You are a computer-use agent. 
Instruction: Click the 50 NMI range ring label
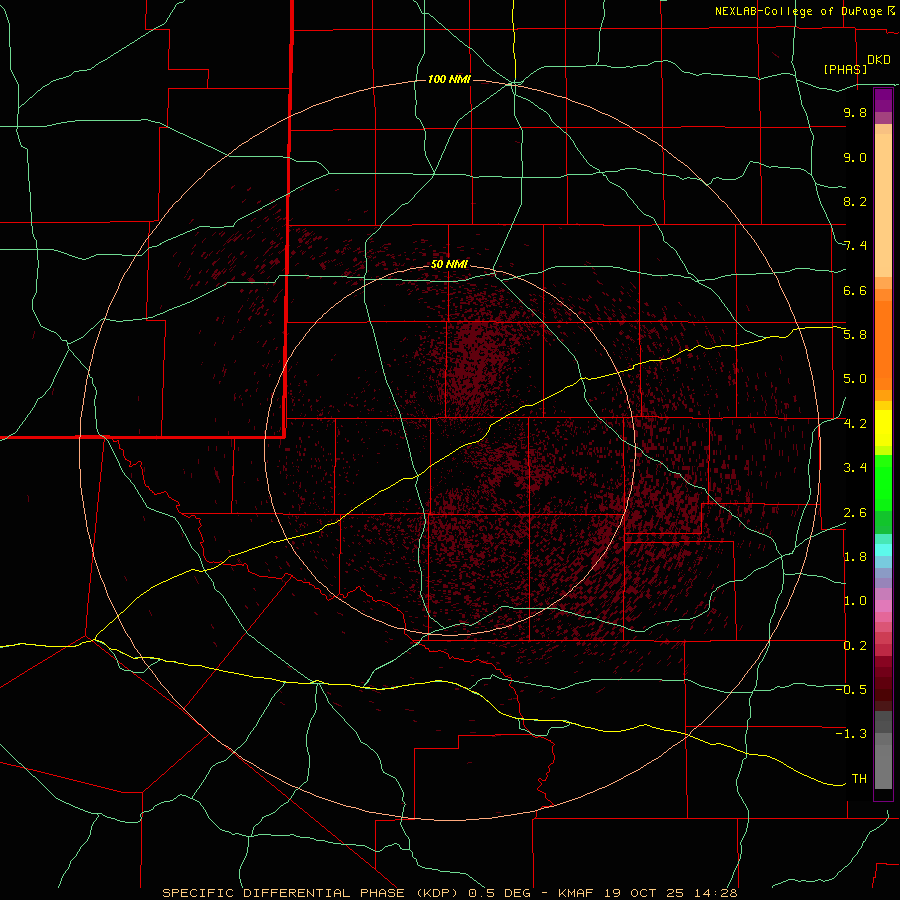pos(449,264)
